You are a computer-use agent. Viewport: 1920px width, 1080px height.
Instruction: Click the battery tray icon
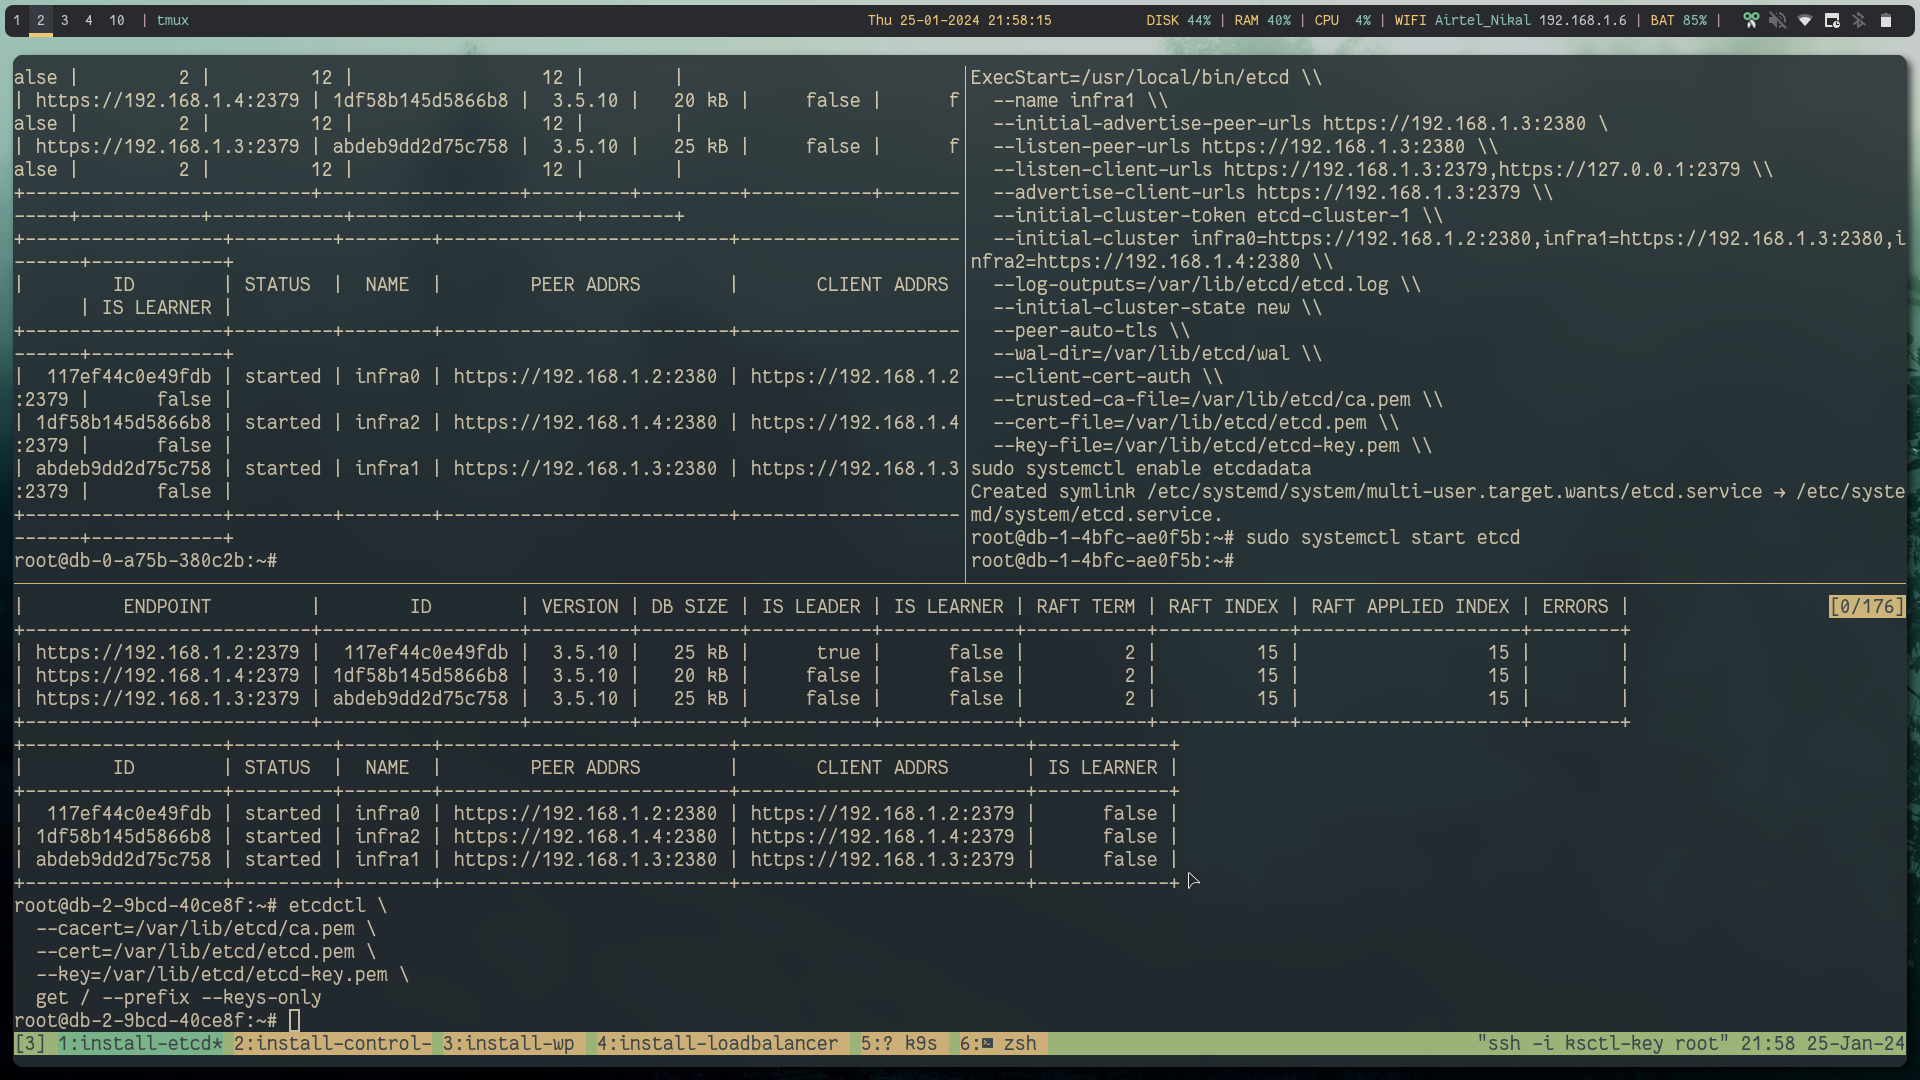pos(1885,20)
